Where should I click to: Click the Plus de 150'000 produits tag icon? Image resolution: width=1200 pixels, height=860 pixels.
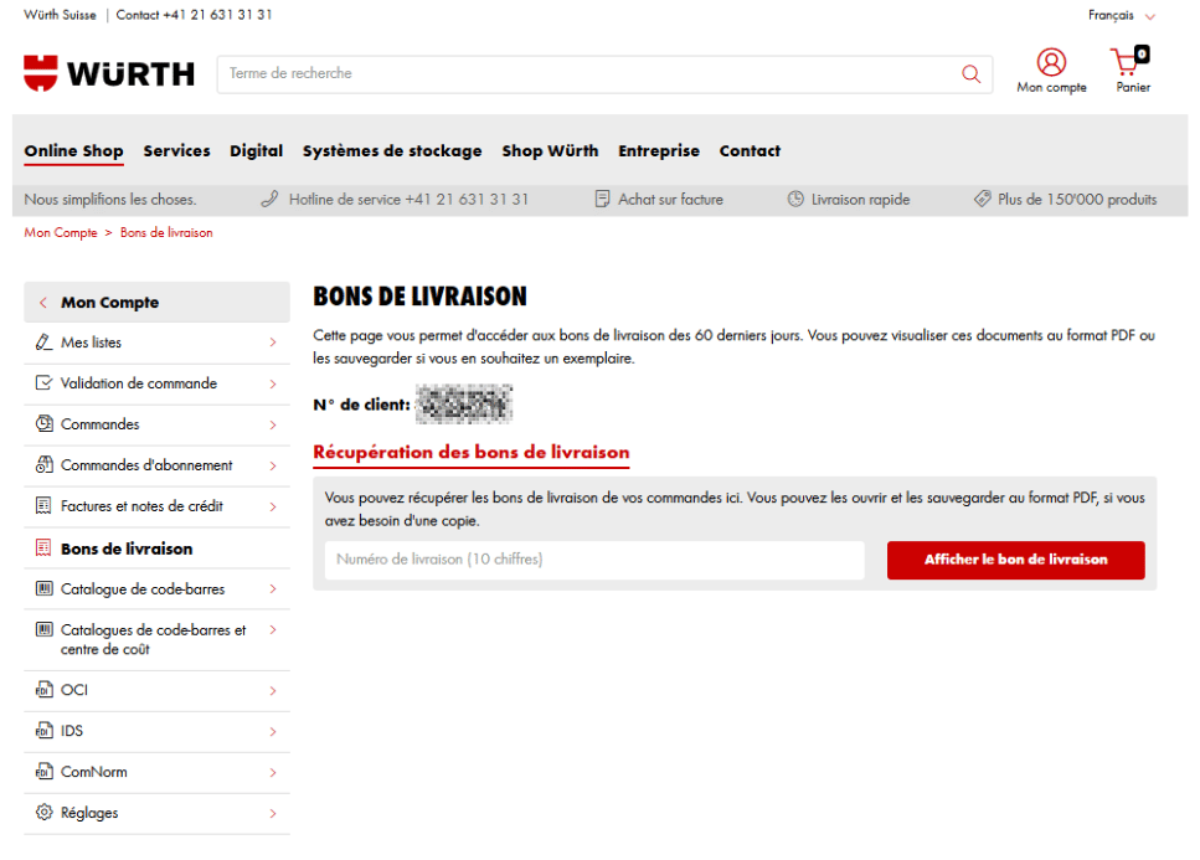point(983,199)
